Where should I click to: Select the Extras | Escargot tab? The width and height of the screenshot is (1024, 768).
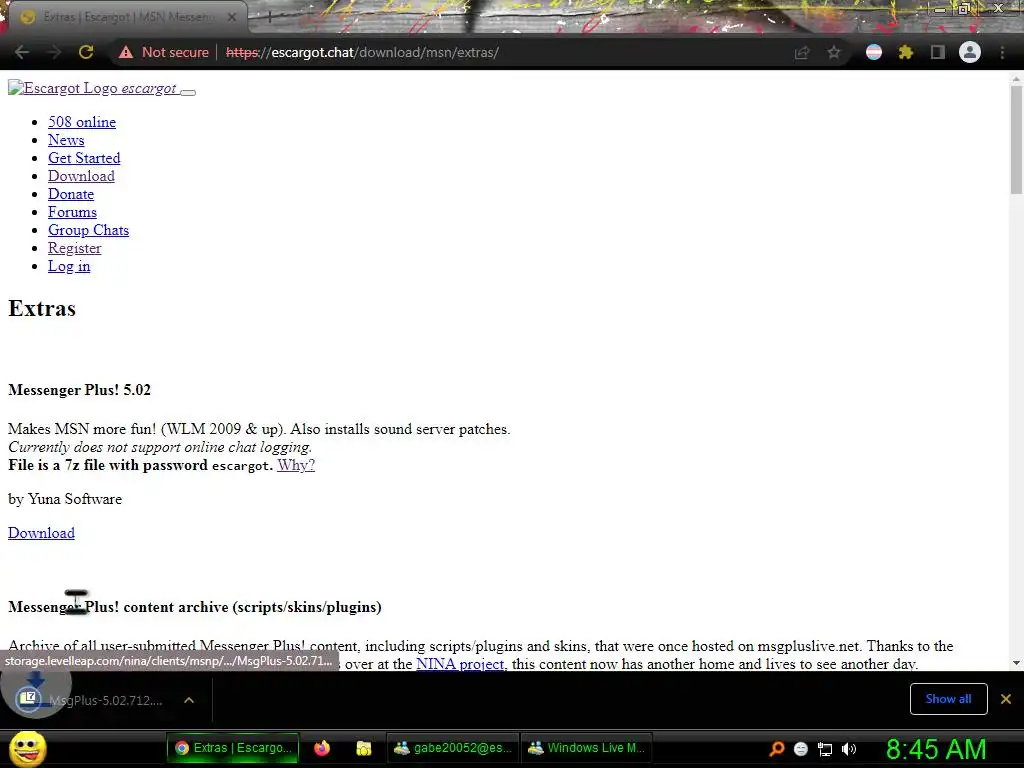pos(127,17)
